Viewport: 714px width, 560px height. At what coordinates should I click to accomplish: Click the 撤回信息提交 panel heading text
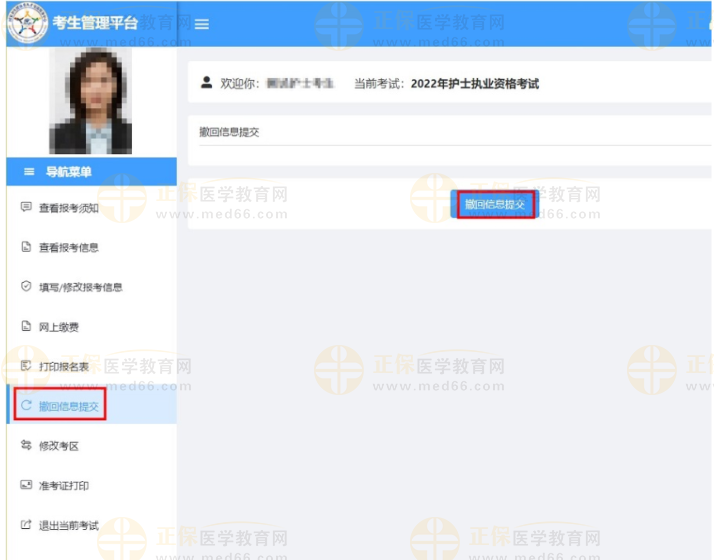[230, 132]
